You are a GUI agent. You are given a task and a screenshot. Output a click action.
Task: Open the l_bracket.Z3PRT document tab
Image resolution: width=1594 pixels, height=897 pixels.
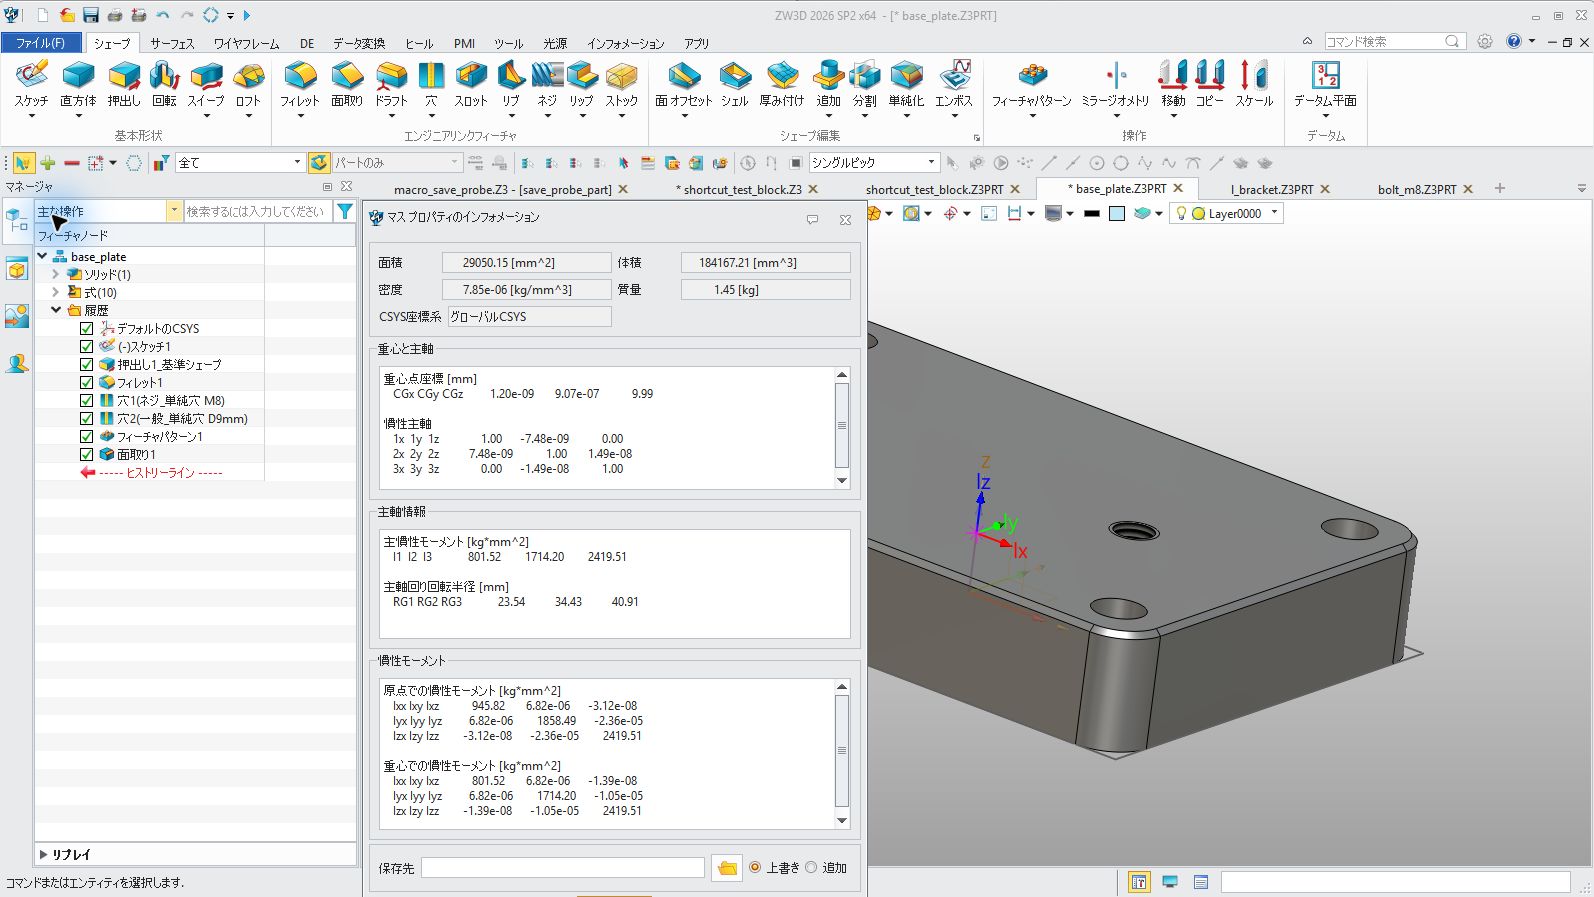coord(1271,189)
